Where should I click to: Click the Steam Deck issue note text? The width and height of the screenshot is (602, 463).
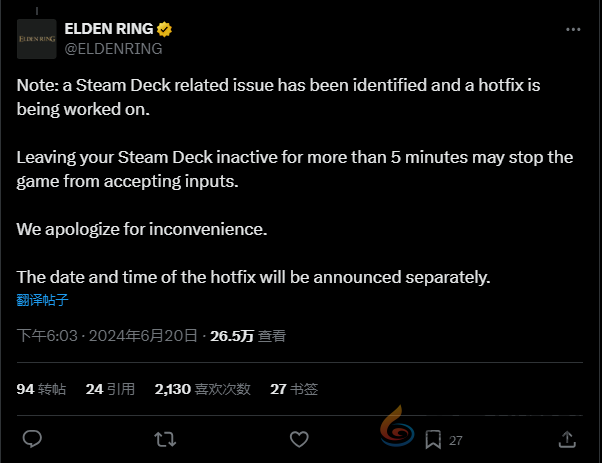(278, 97)
